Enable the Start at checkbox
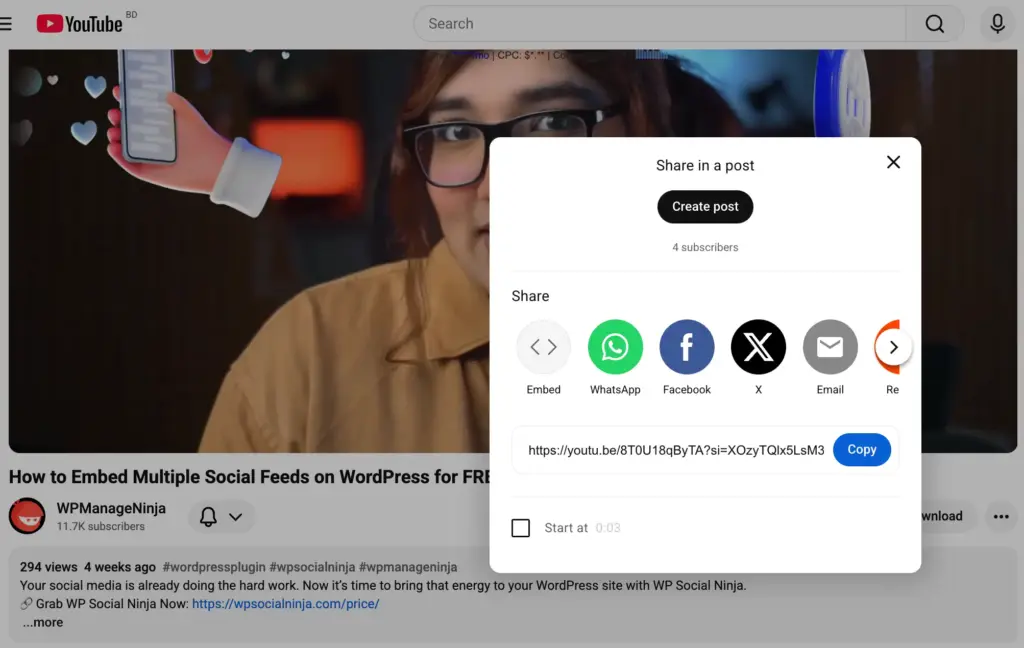This screenshot has height=648, width=1024. click(521, 528)
